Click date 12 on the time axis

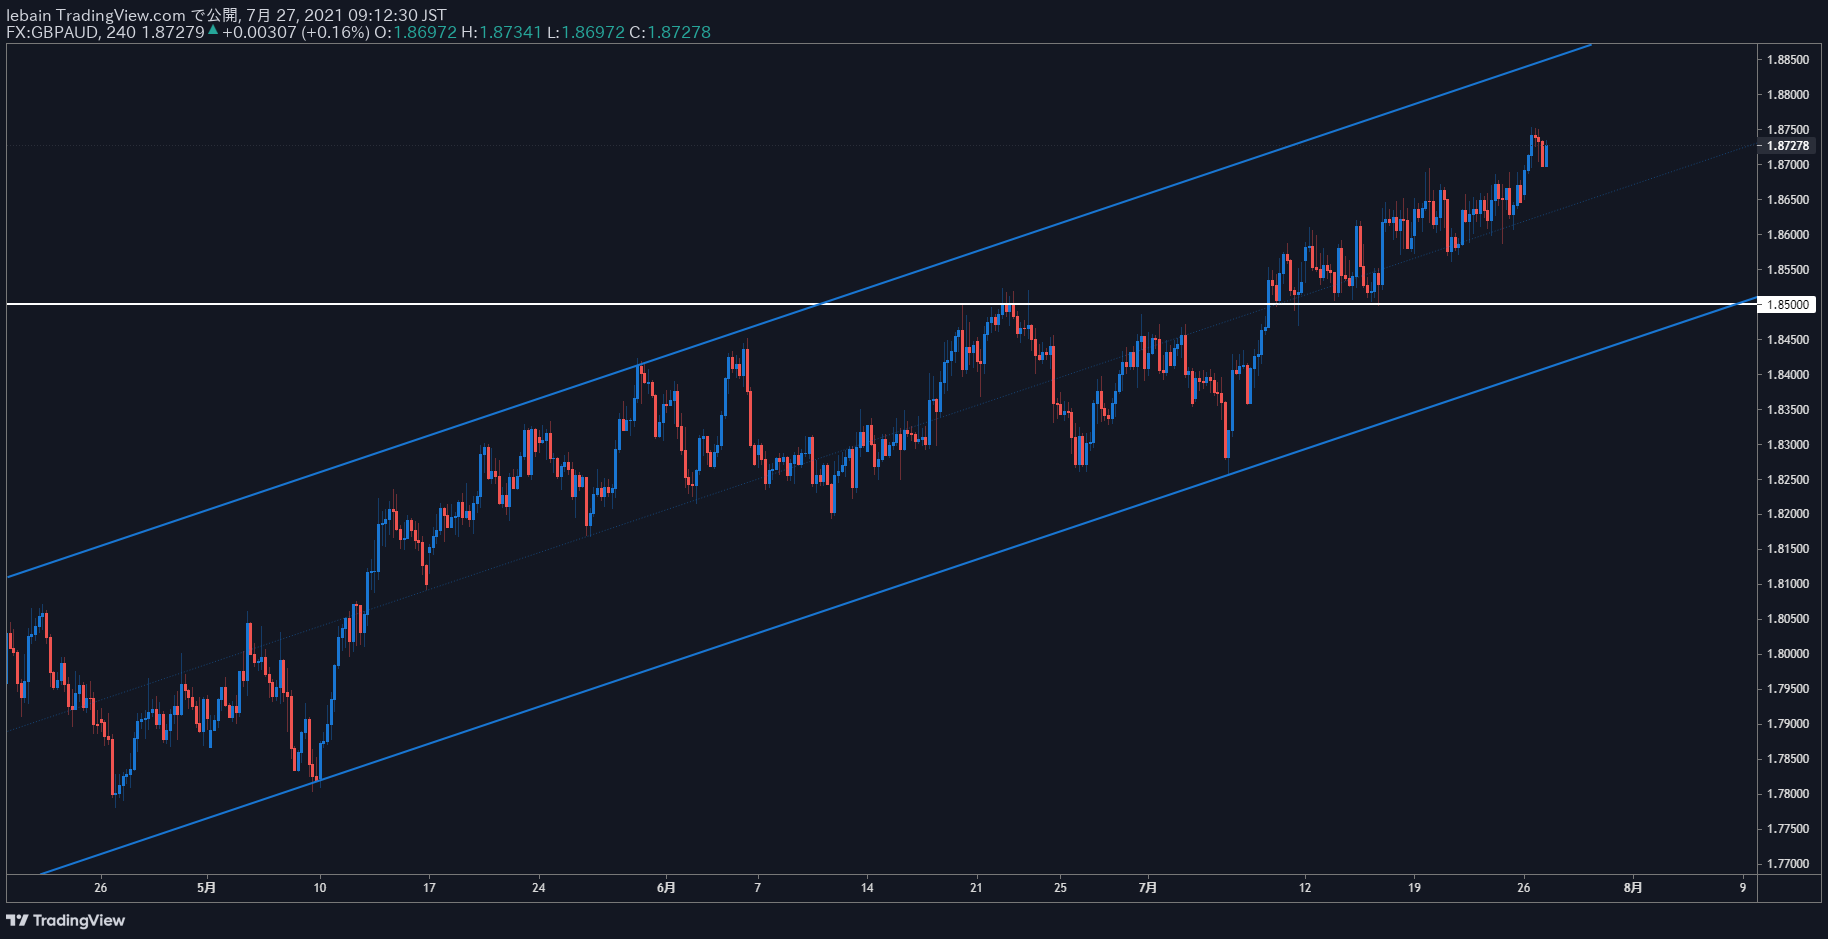[1305, 888]
